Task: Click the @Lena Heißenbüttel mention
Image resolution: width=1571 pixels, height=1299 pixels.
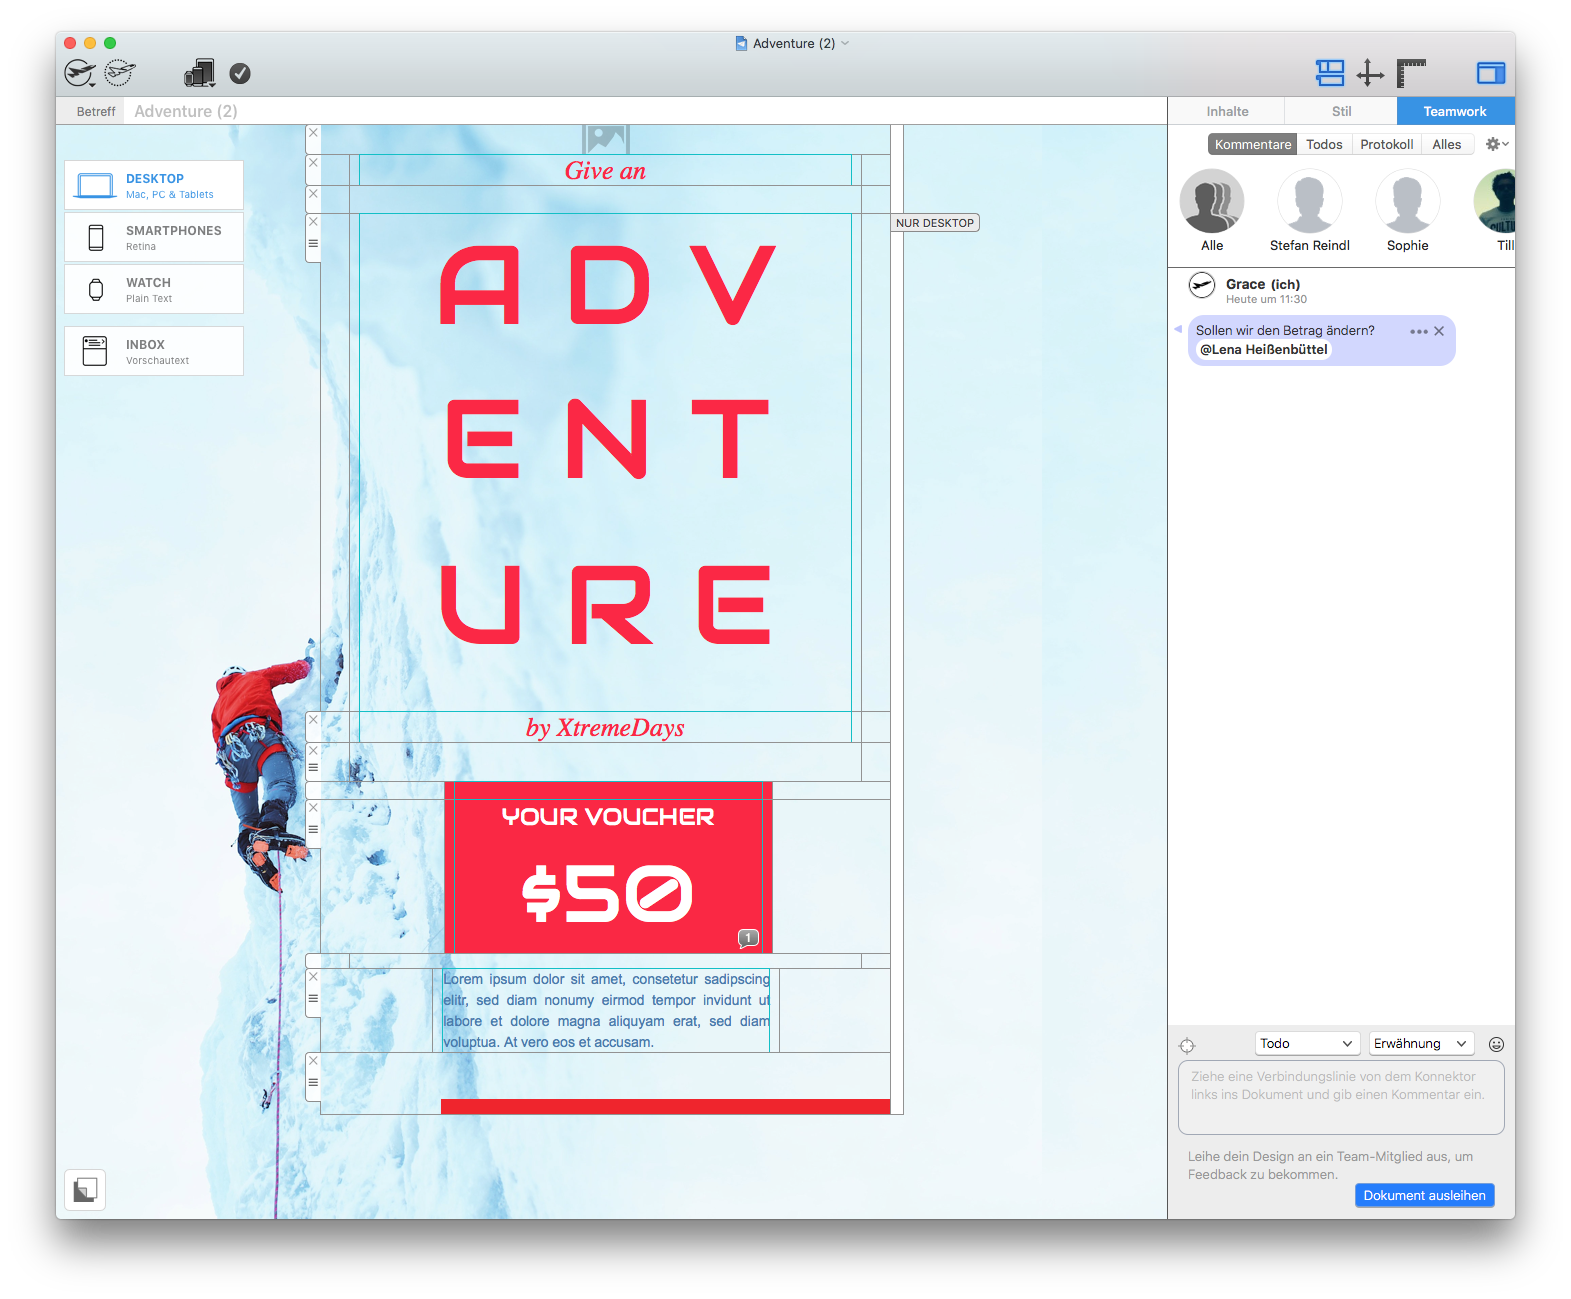Action: pyautogui.click(x=1264, y=349)
